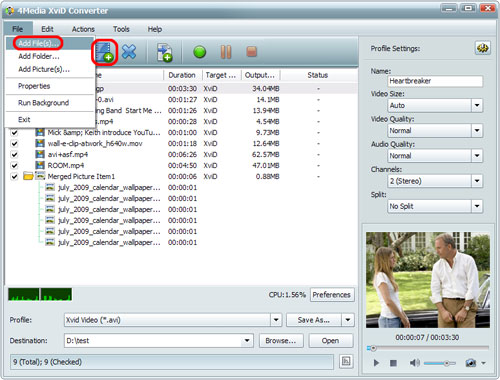Click the Add File toolbar icon
This screenshot has width=500, height=380.
pyautogui.click(x=104, y=52)
